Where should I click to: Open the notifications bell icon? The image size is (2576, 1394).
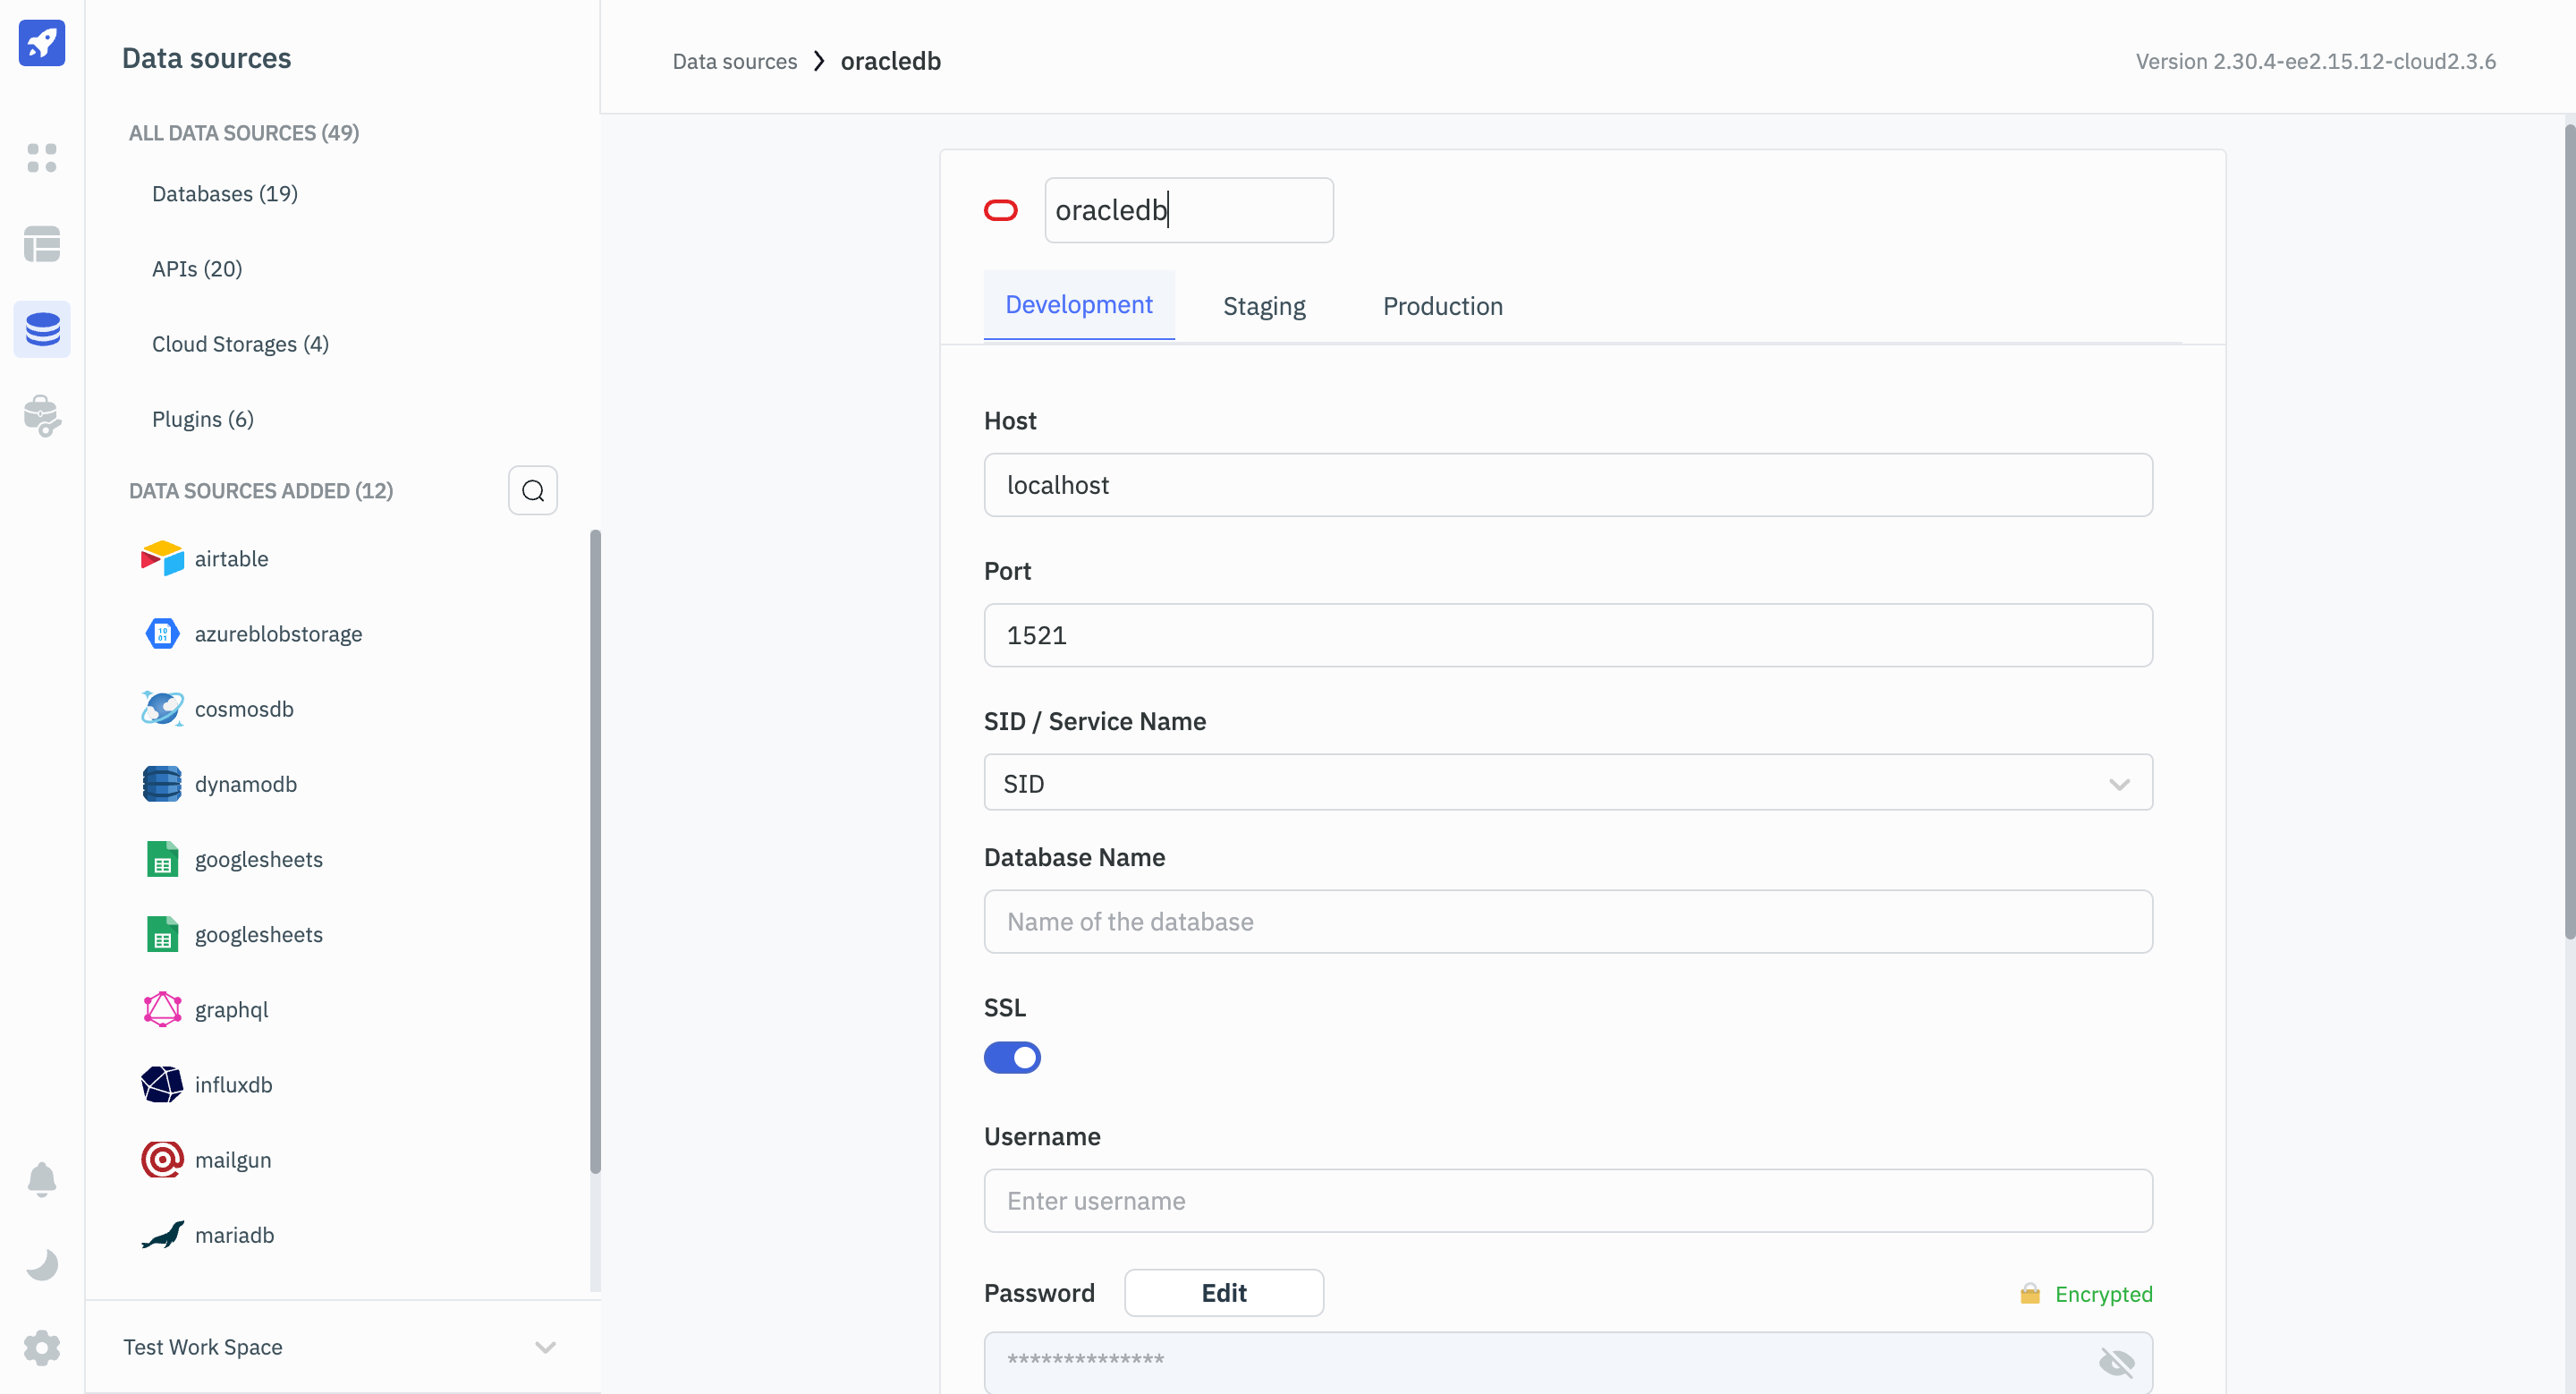(42, 1180)
